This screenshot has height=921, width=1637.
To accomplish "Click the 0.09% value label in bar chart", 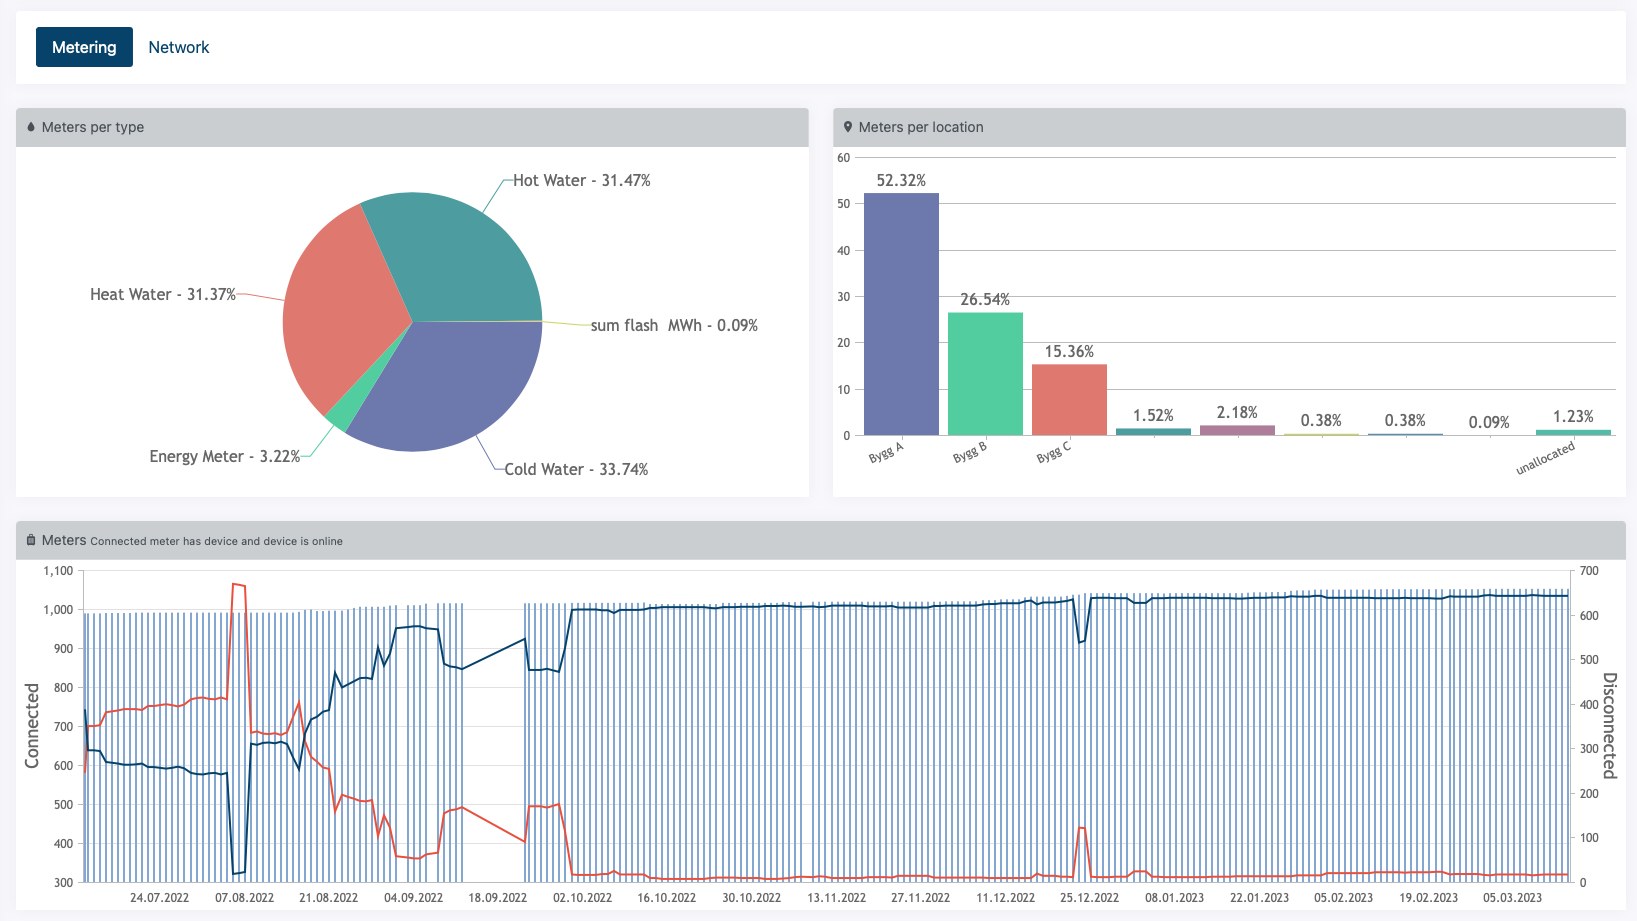I will (x=1489, y=422).
